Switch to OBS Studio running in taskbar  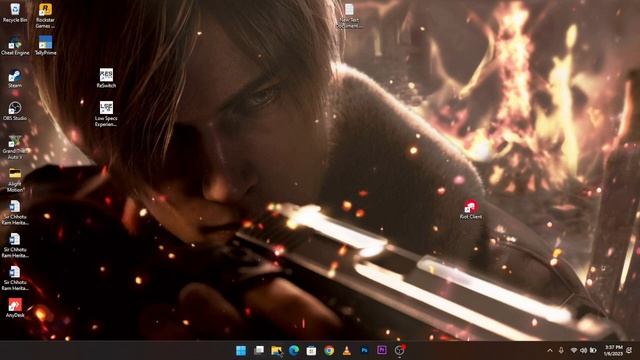[x=400, y=351]
